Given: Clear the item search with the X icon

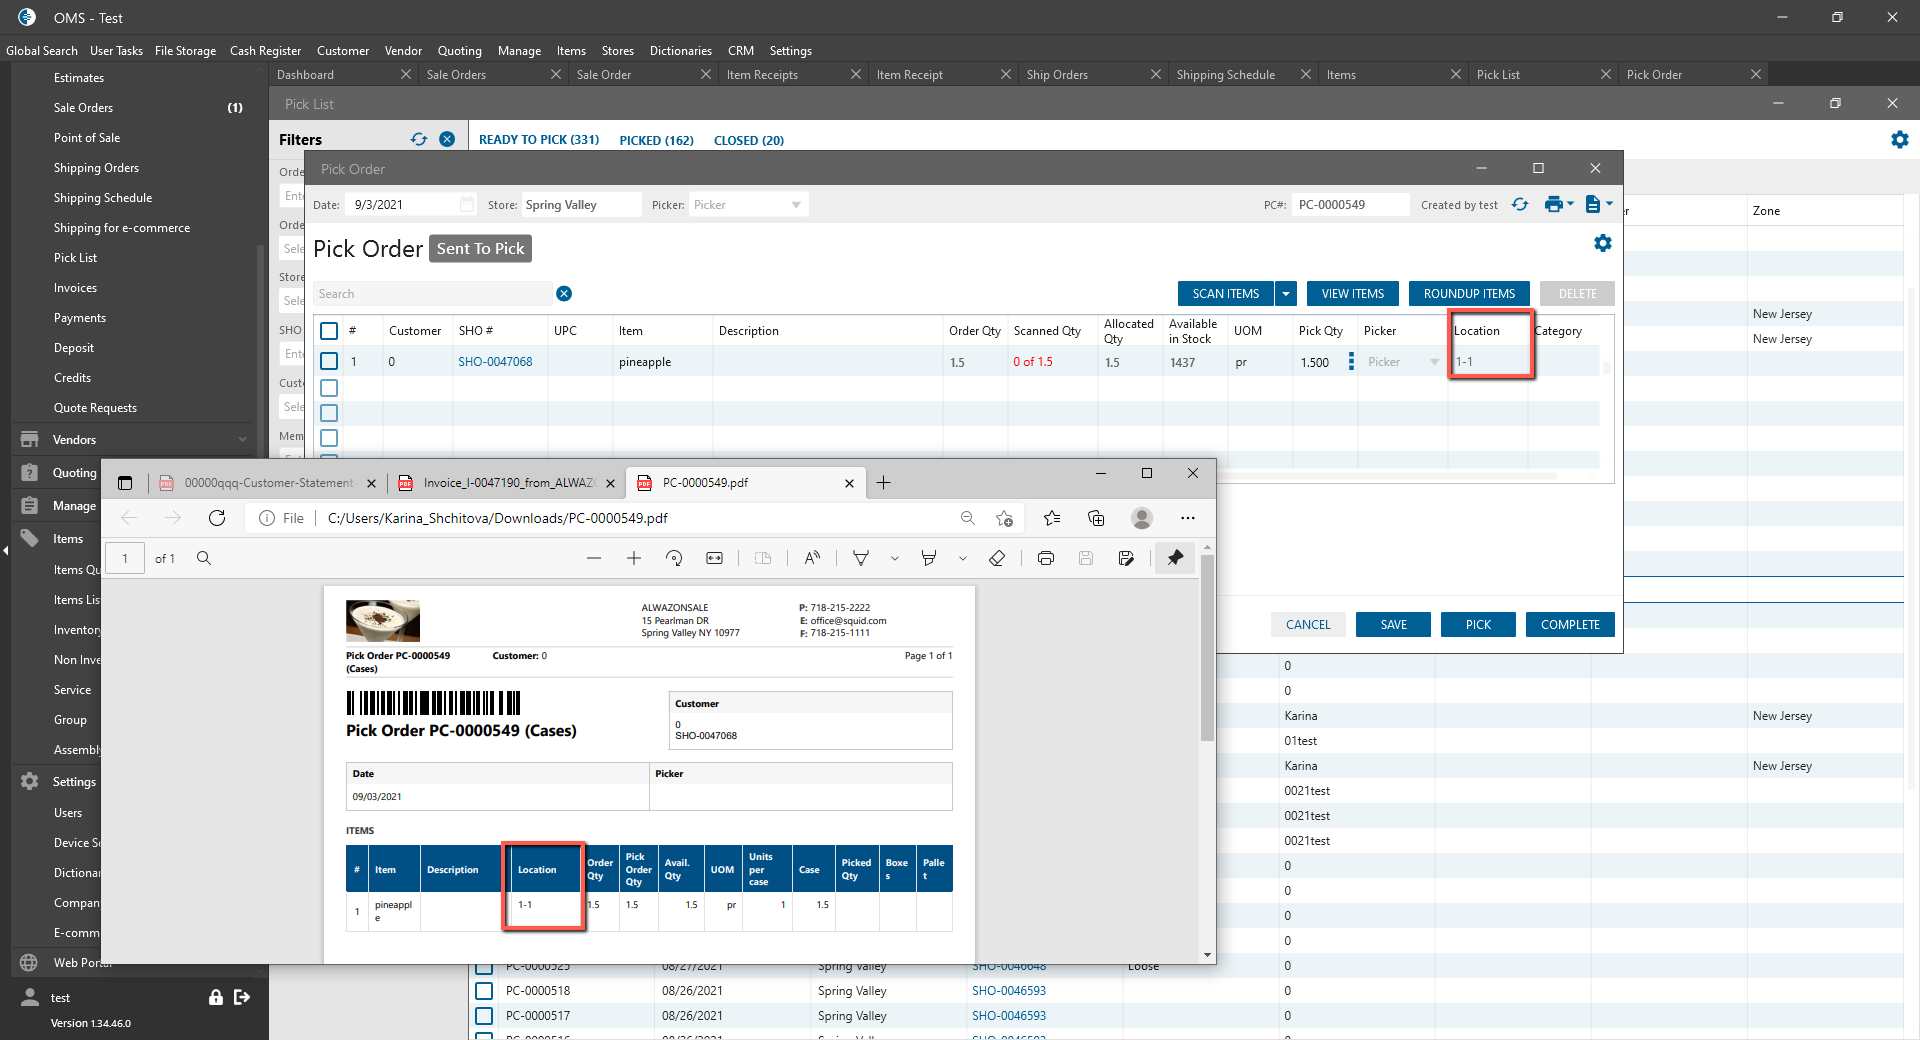Looking at the screenshot, I should click(564, 294).
